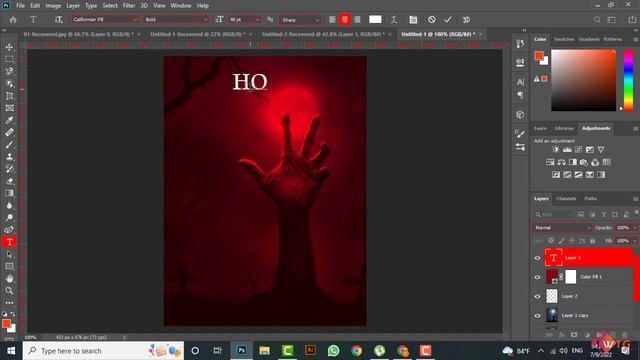The image size is (640, 360).
Task: Select the Eraser tool
Action: (9, 181)
